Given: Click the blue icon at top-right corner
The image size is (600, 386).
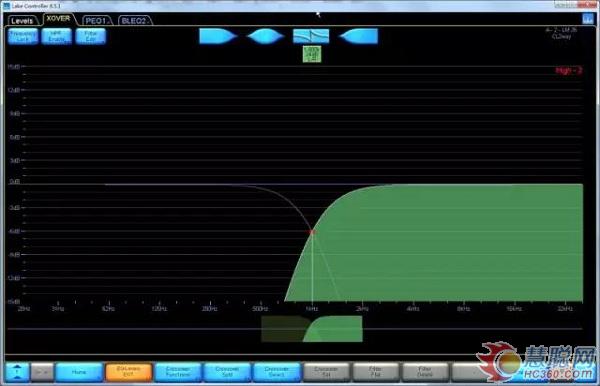Looking at the screenshot, I should pyautogui.click(x=587, y=19).
